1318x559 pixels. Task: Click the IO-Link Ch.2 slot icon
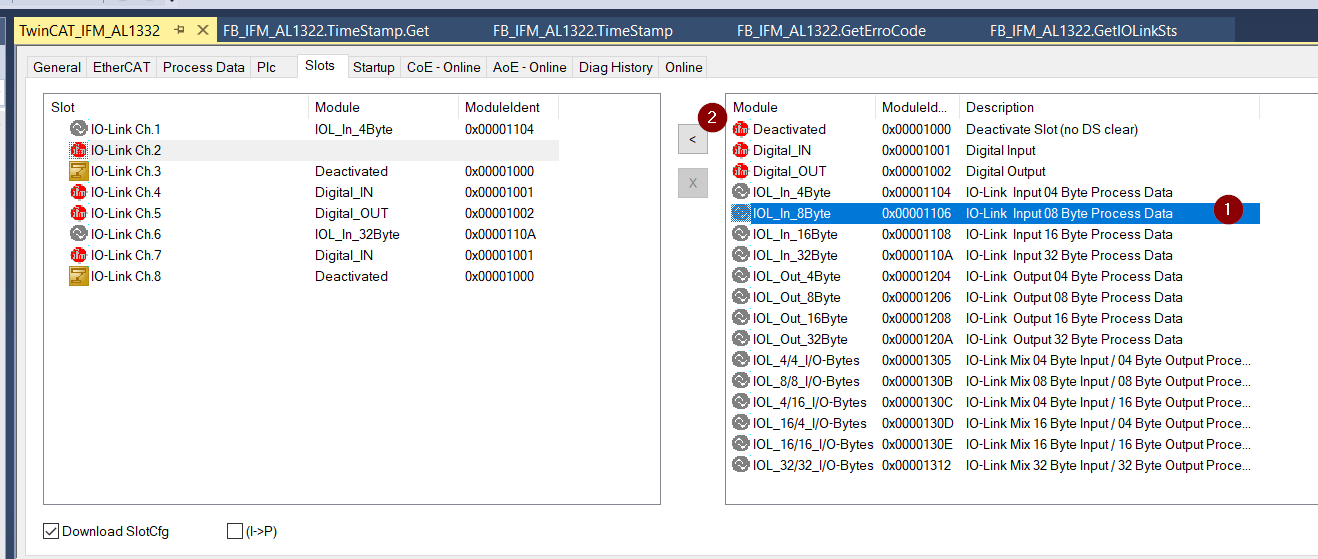pos(79,150)
